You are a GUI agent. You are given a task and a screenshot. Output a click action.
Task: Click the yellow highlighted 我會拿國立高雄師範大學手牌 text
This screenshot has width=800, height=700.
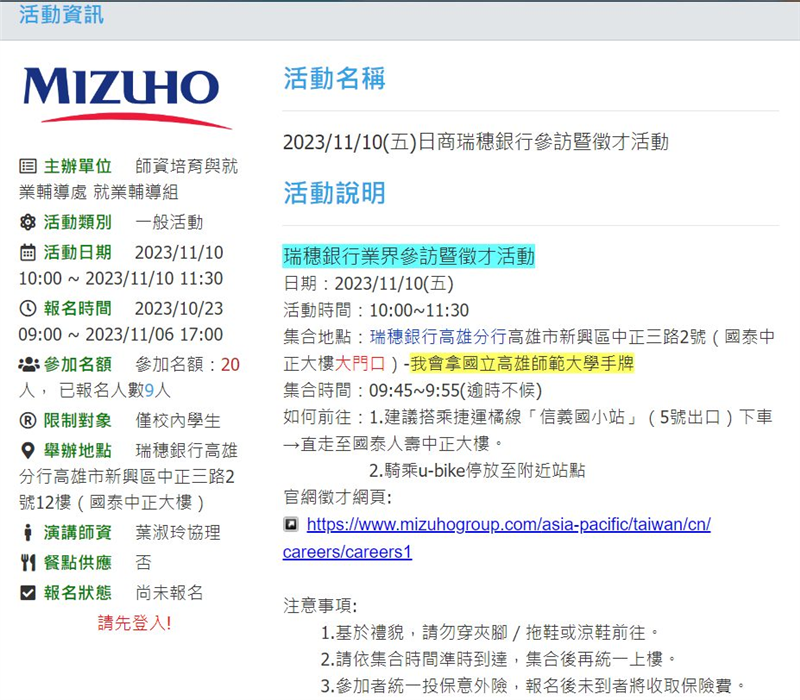coord(522,363)
